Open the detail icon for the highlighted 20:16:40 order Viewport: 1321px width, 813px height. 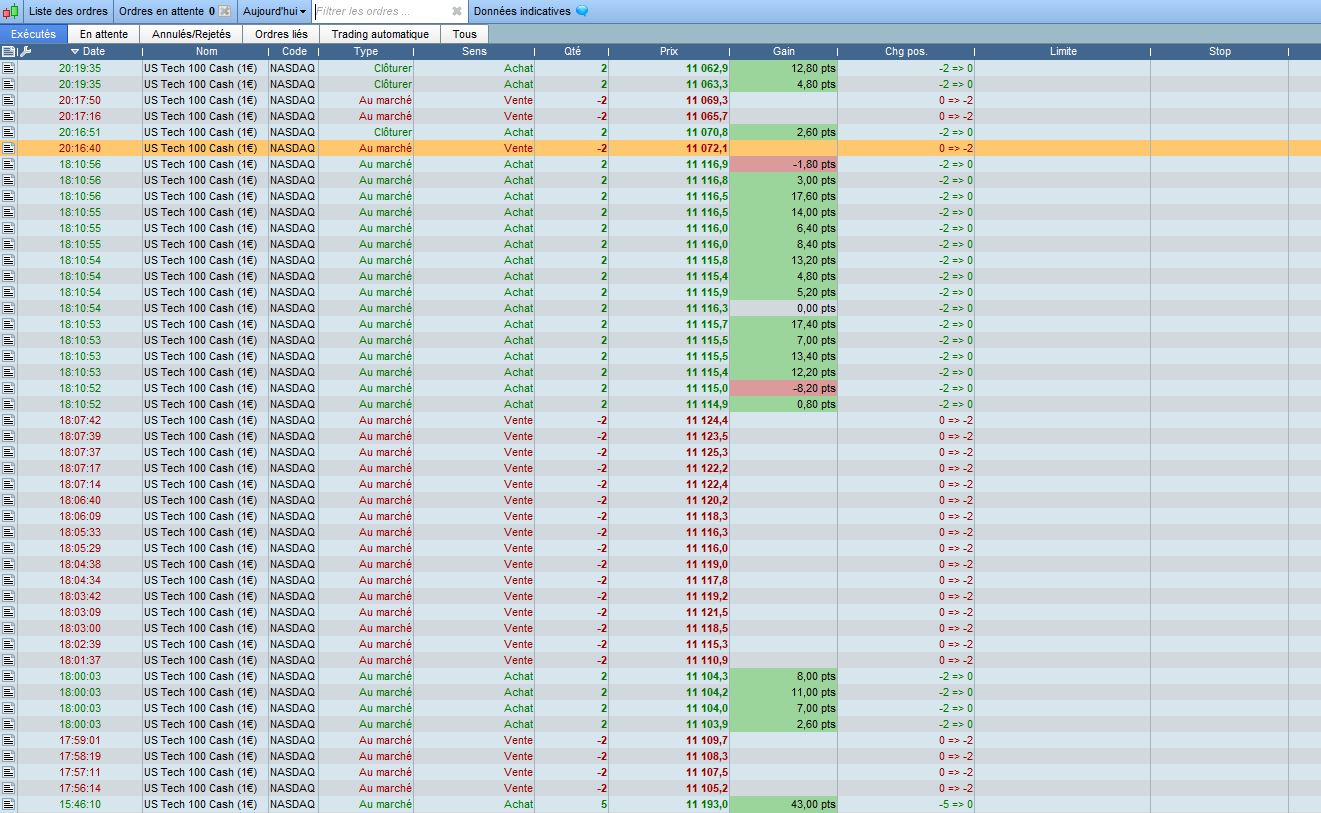point(9,148)
